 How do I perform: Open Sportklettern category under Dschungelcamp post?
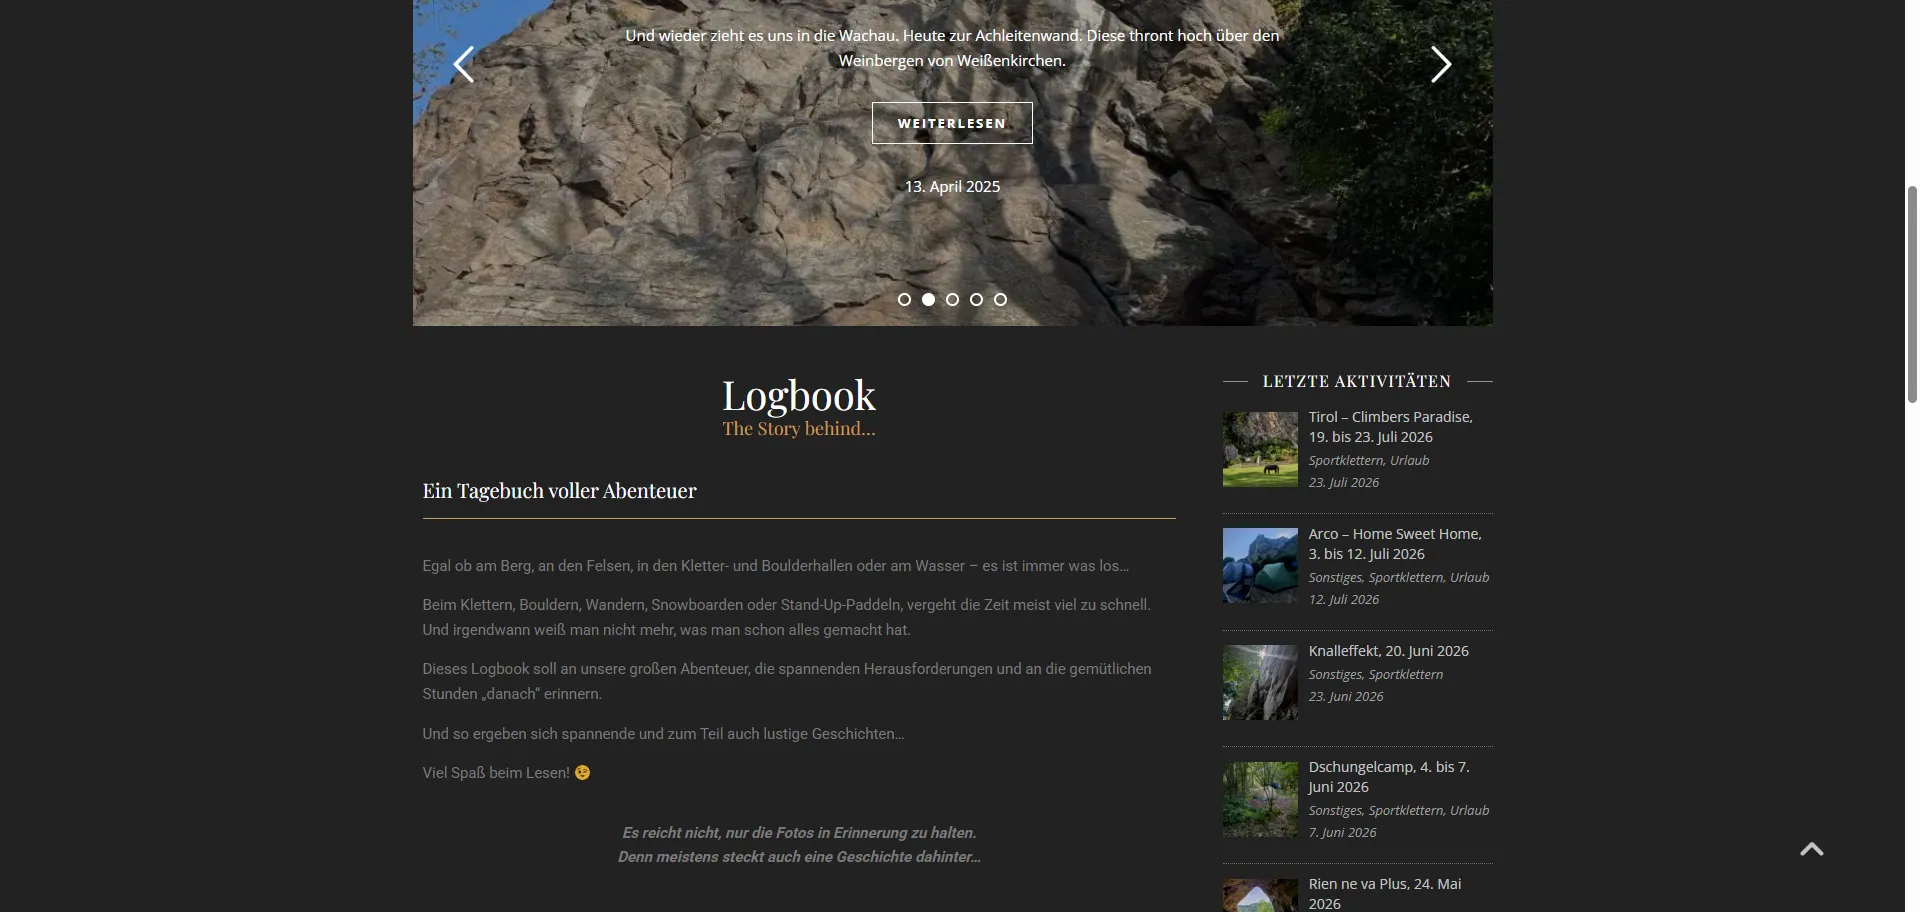pyautogui.click(x=1406, y=811)
